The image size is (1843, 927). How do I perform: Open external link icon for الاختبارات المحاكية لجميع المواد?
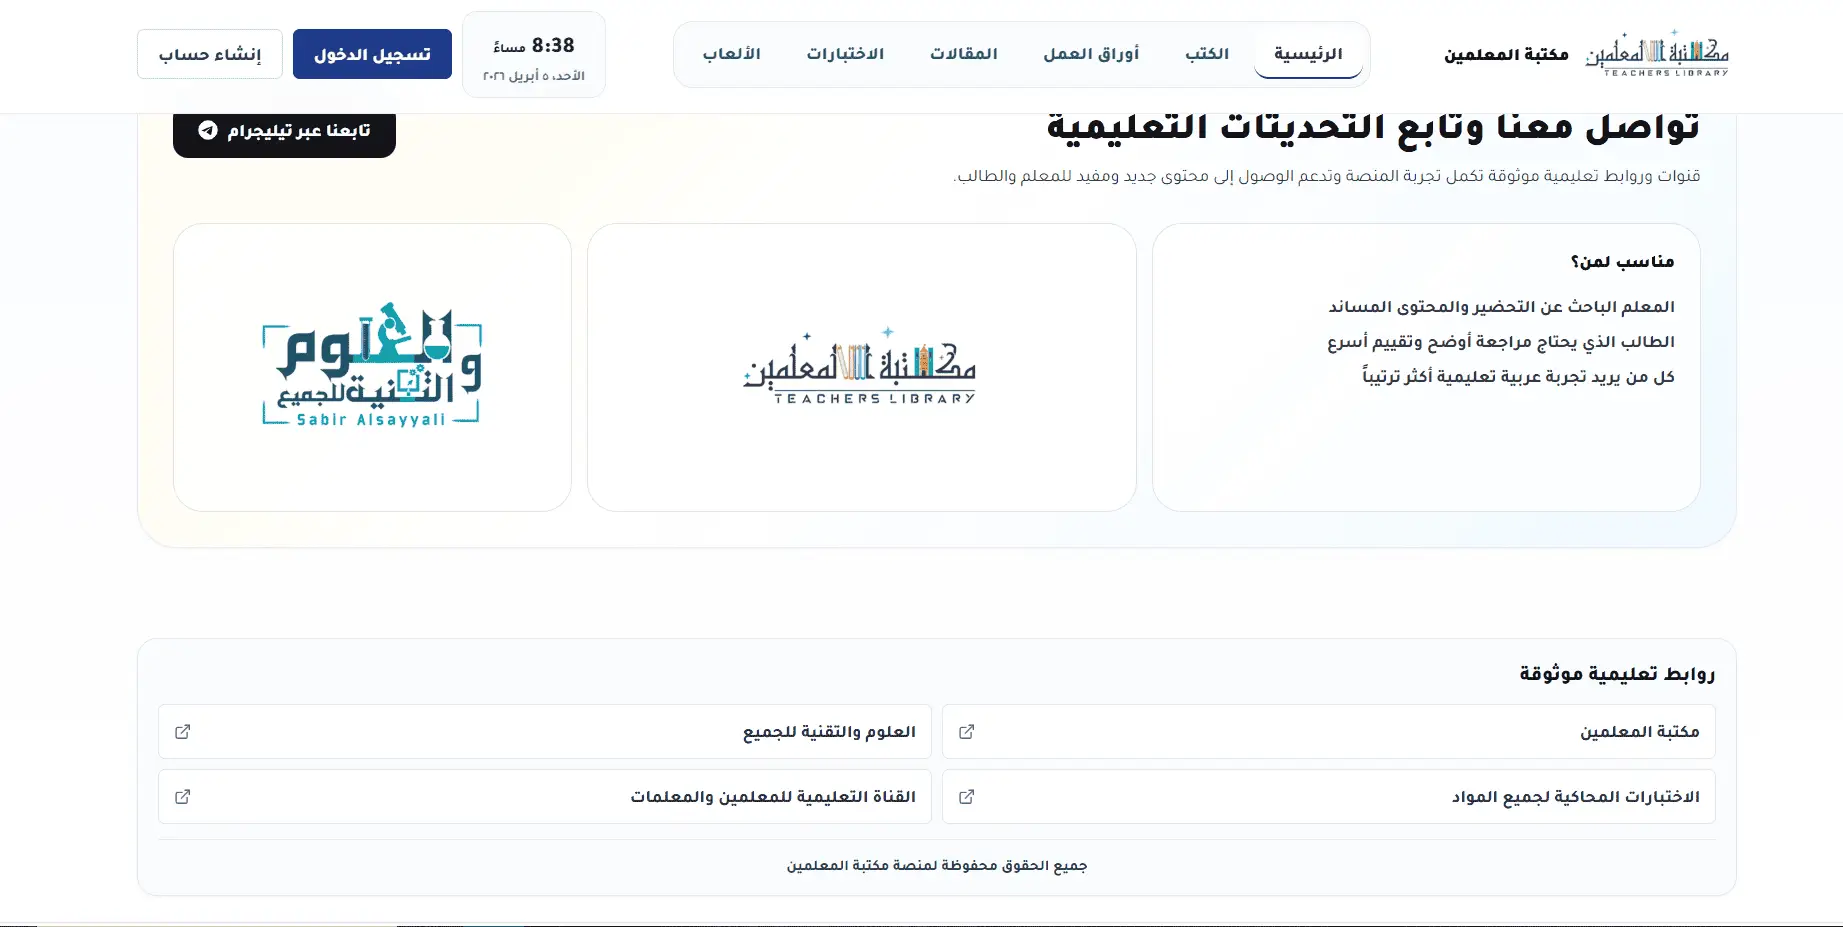coord(967,797)
